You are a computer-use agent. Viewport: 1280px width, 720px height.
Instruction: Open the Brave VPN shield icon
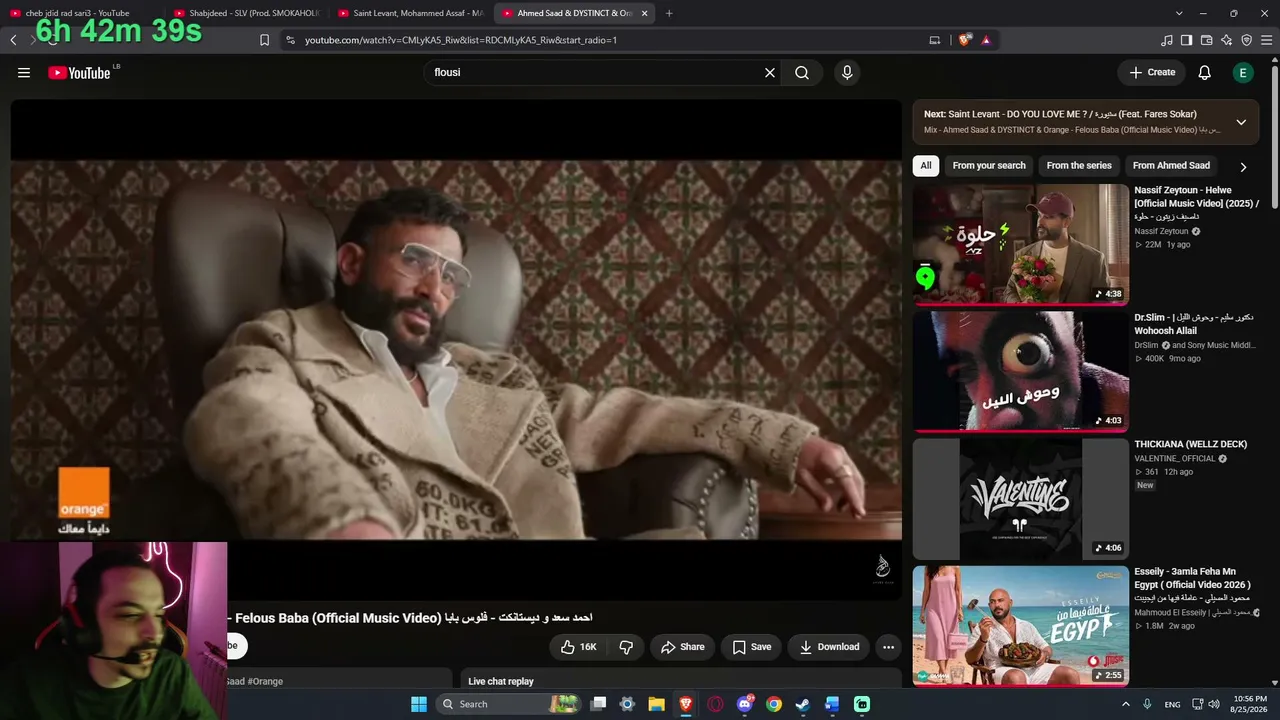click(x=1246, y=40)
